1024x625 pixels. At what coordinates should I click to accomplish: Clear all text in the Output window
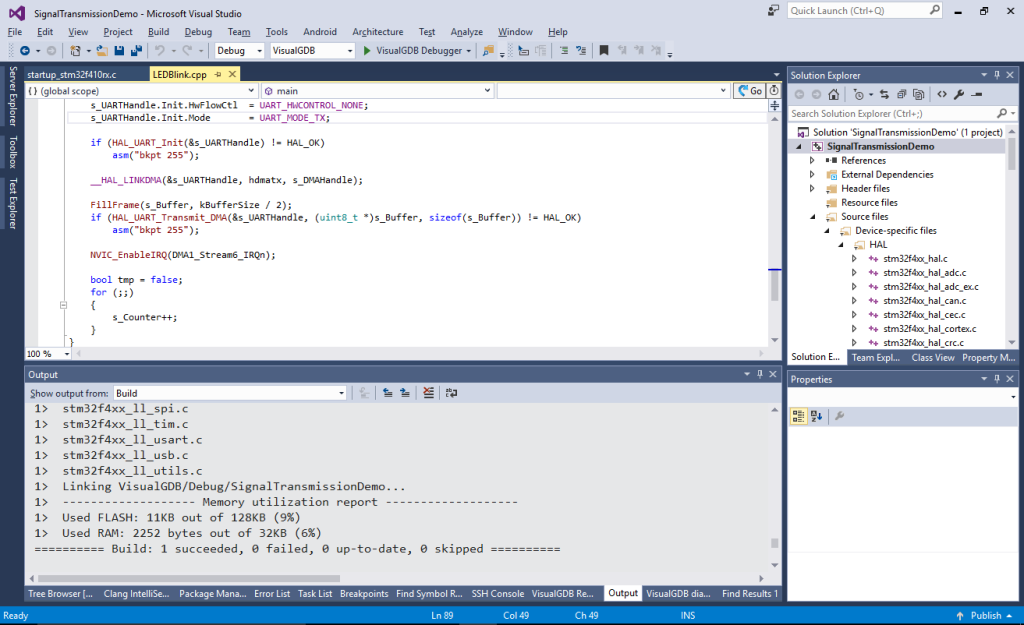[427, 392]
